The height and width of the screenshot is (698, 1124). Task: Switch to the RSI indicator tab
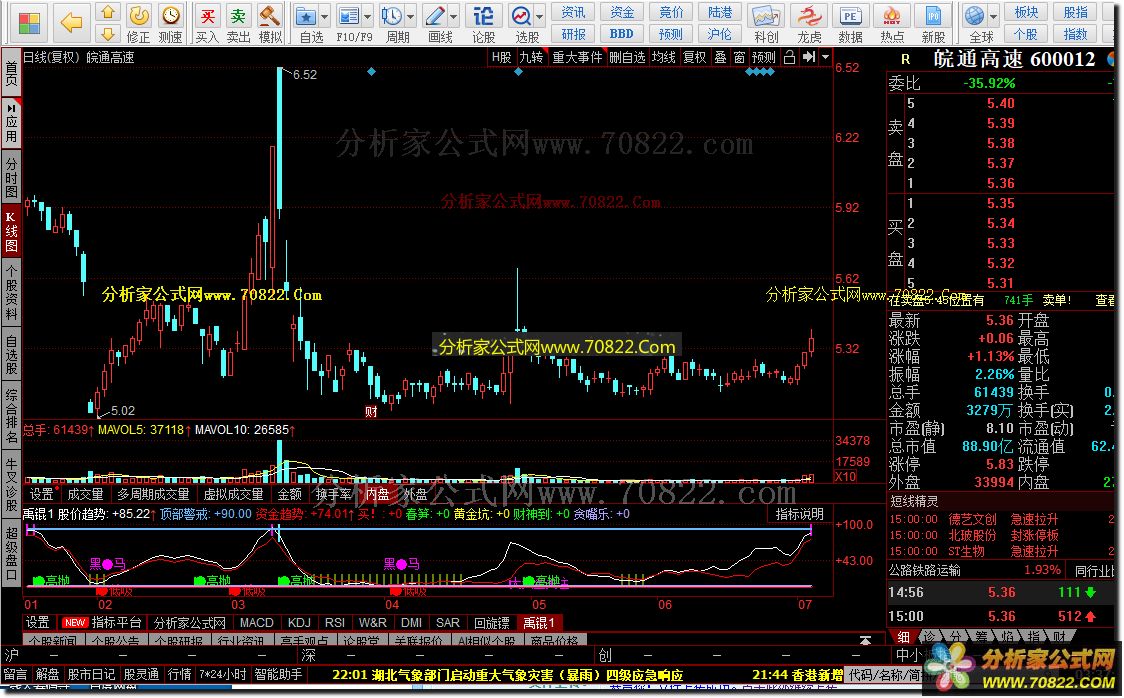(335, 623)
